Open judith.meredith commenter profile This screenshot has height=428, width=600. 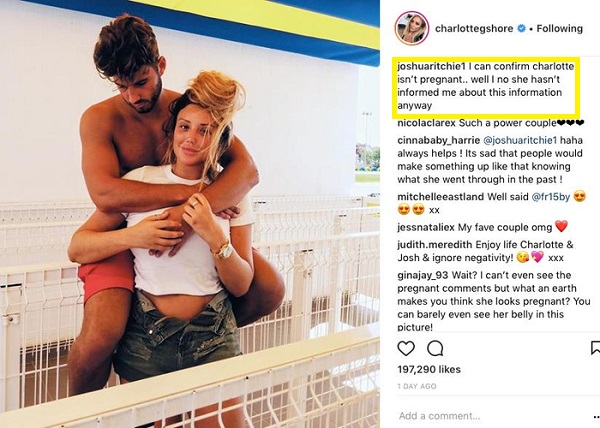435,245
